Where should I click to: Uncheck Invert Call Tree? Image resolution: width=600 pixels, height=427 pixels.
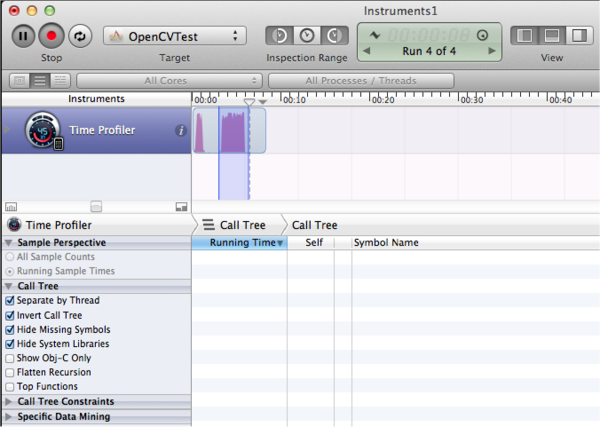point(10,315)
